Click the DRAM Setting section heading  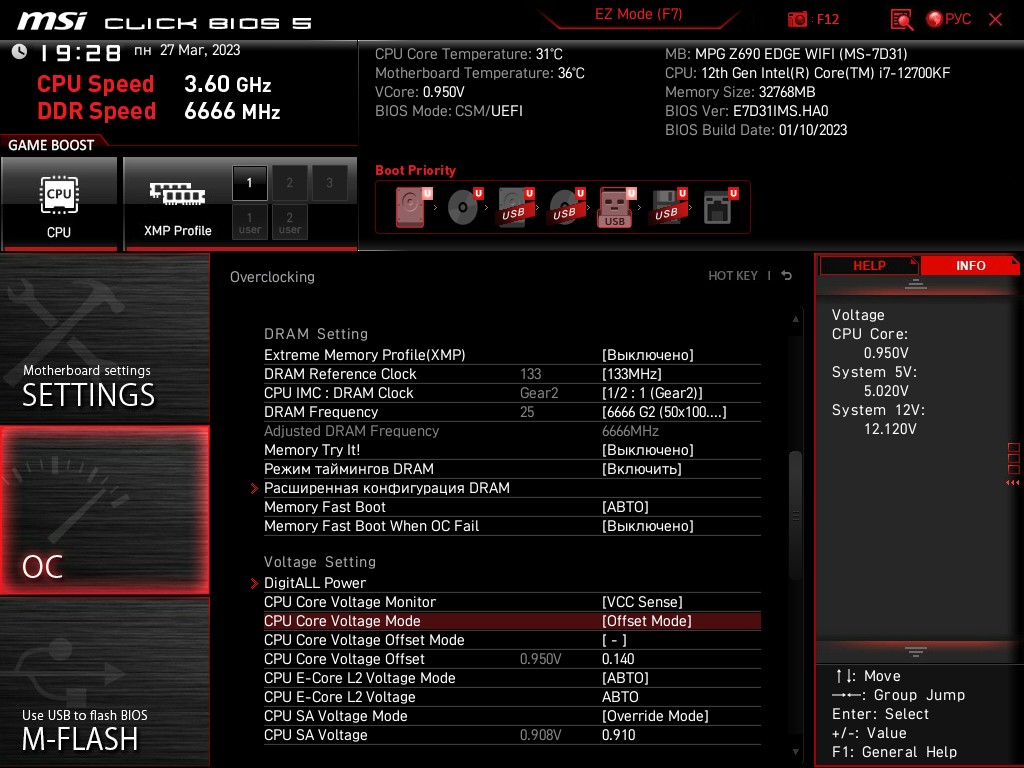pos(316,334)
